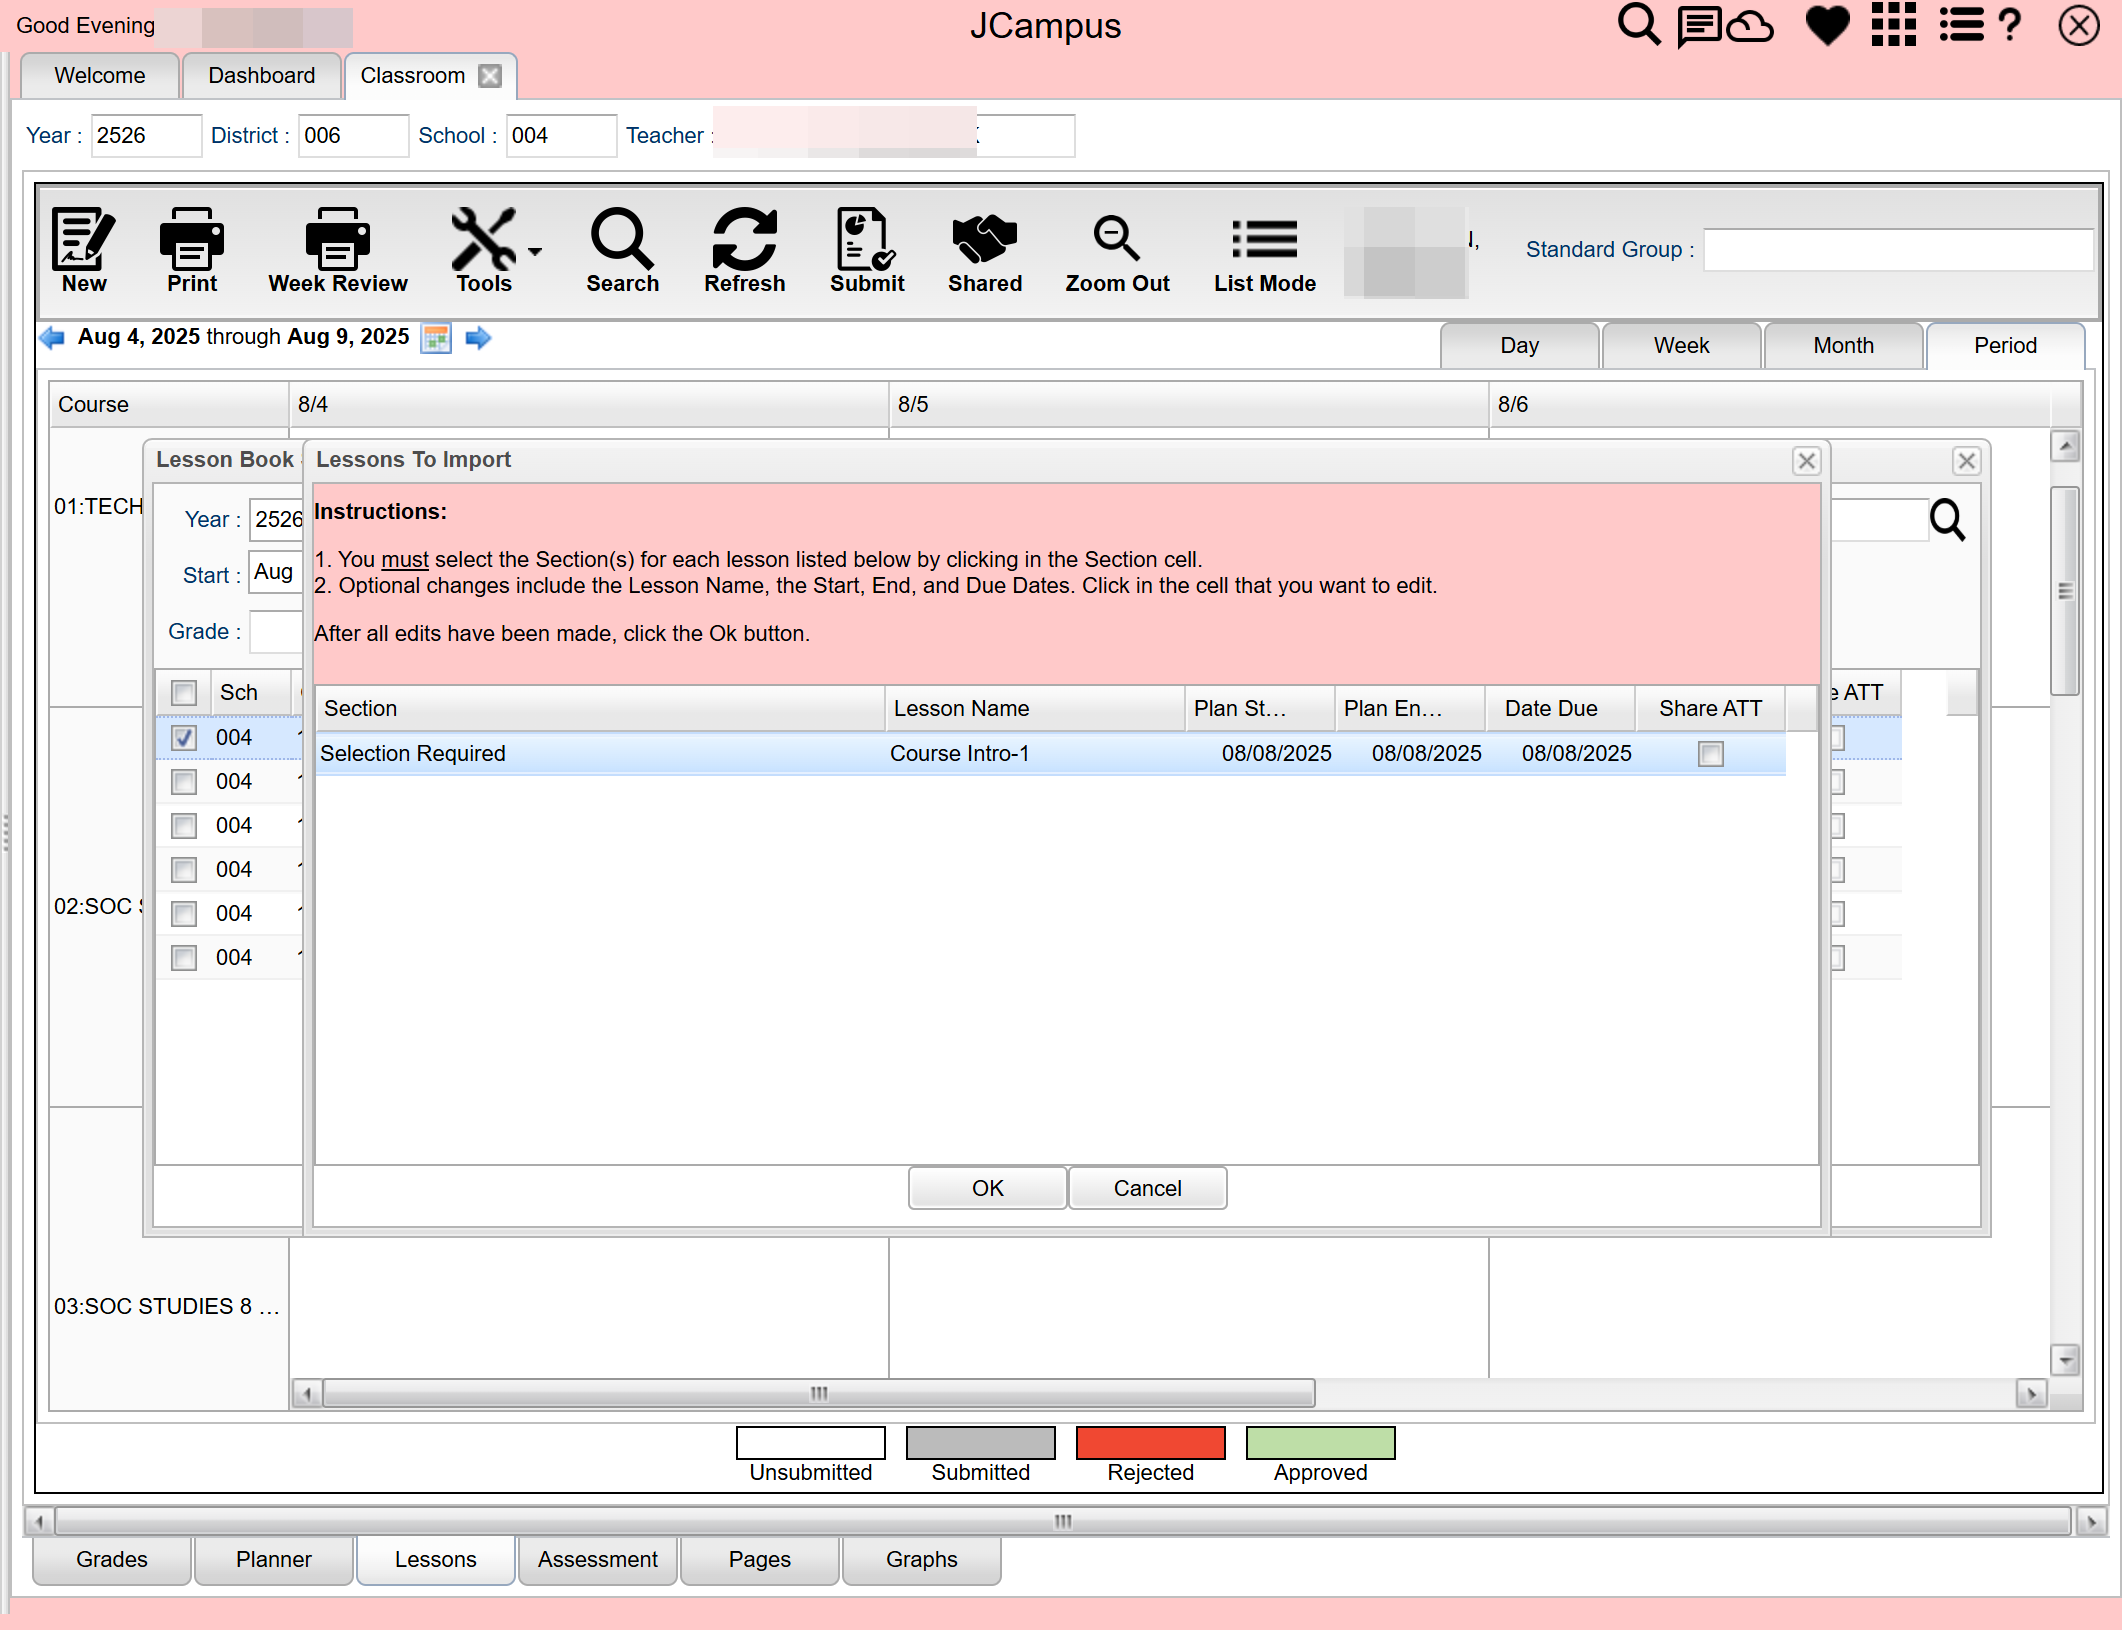Open the calendar date picker icon
The height and width of the screenshot is (1630, 2122).
(x=436, y=338)
